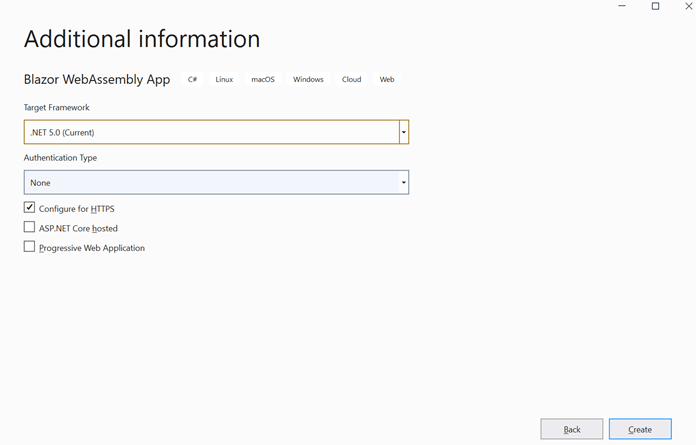
Task: Click the Web project type tag
Action: click(386, 79)
